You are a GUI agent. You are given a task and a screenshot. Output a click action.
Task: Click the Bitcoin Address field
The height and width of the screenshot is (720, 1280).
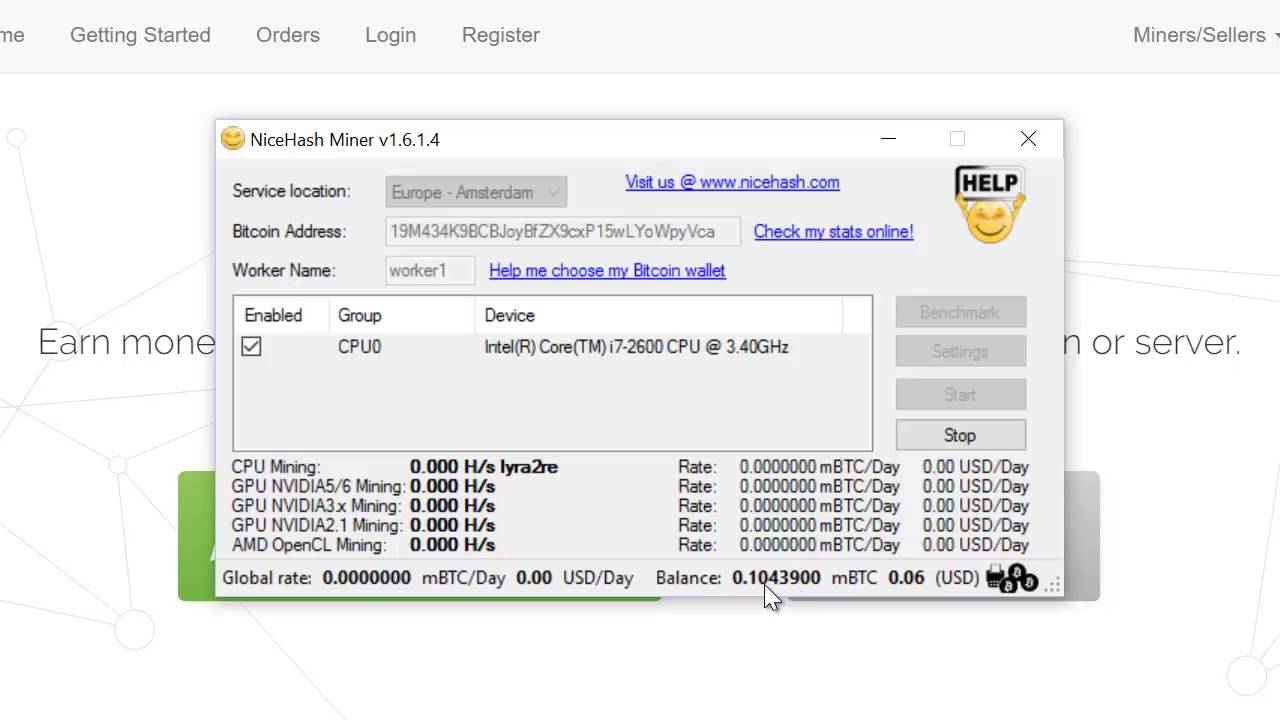[x=563, y=231]
